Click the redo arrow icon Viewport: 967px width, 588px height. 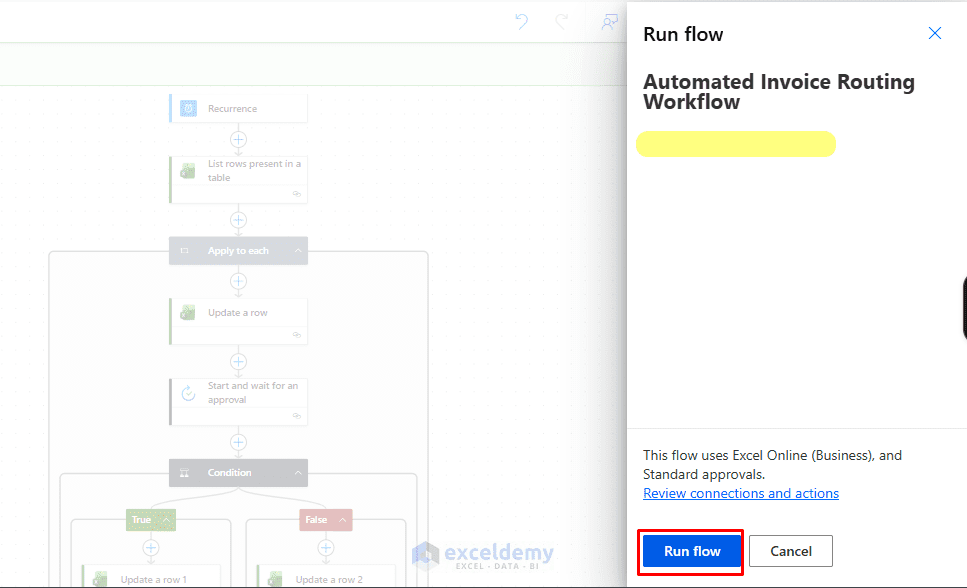pos(562,22)
